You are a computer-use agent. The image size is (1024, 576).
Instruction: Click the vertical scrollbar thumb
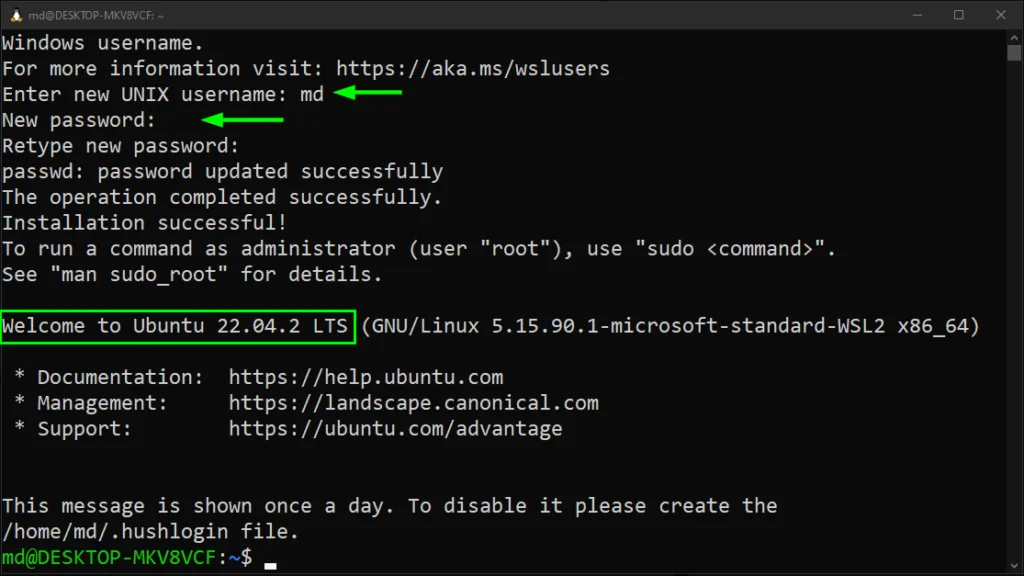tap(1014, 54)
